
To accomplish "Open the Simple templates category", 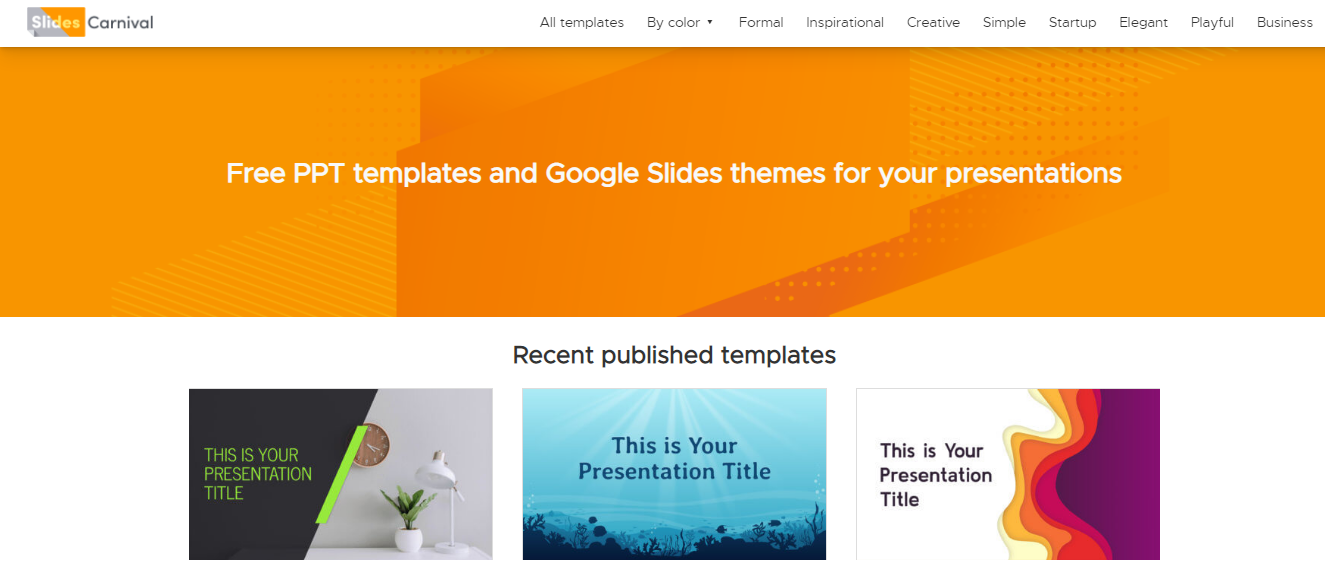I will click(1004, 22).
